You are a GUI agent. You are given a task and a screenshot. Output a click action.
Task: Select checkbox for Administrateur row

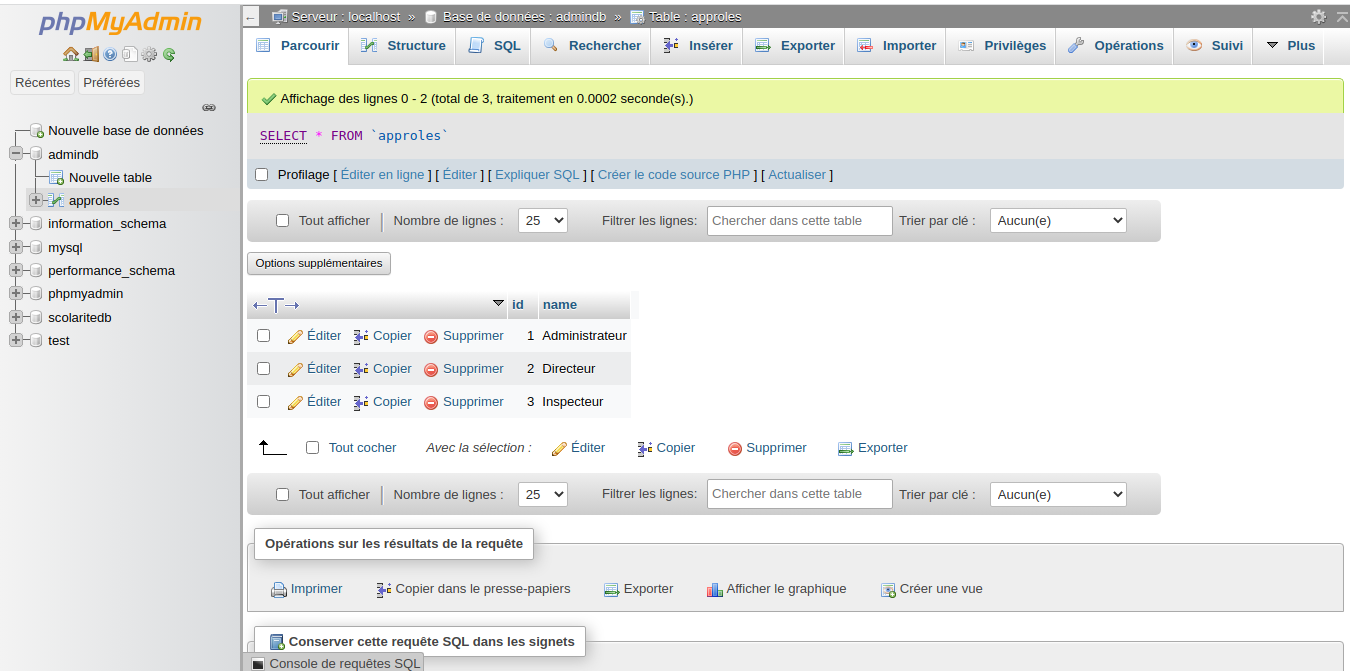point(264,336)
